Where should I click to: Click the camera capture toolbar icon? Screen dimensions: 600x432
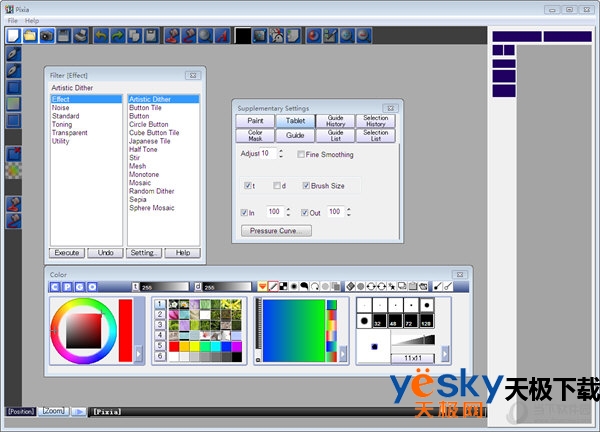pos(47,35)
